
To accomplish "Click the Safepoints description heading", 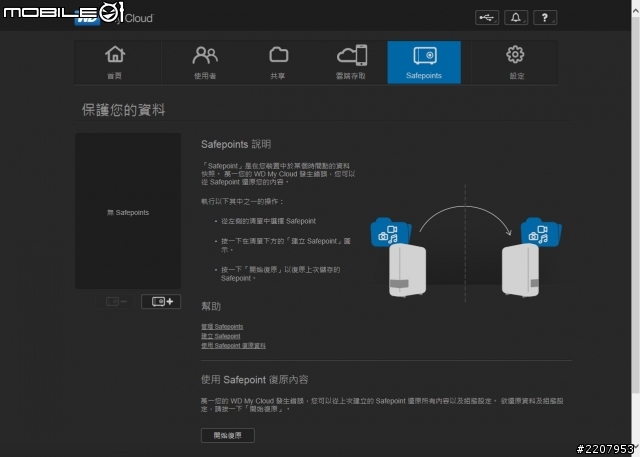I will [x=236, y=144].
